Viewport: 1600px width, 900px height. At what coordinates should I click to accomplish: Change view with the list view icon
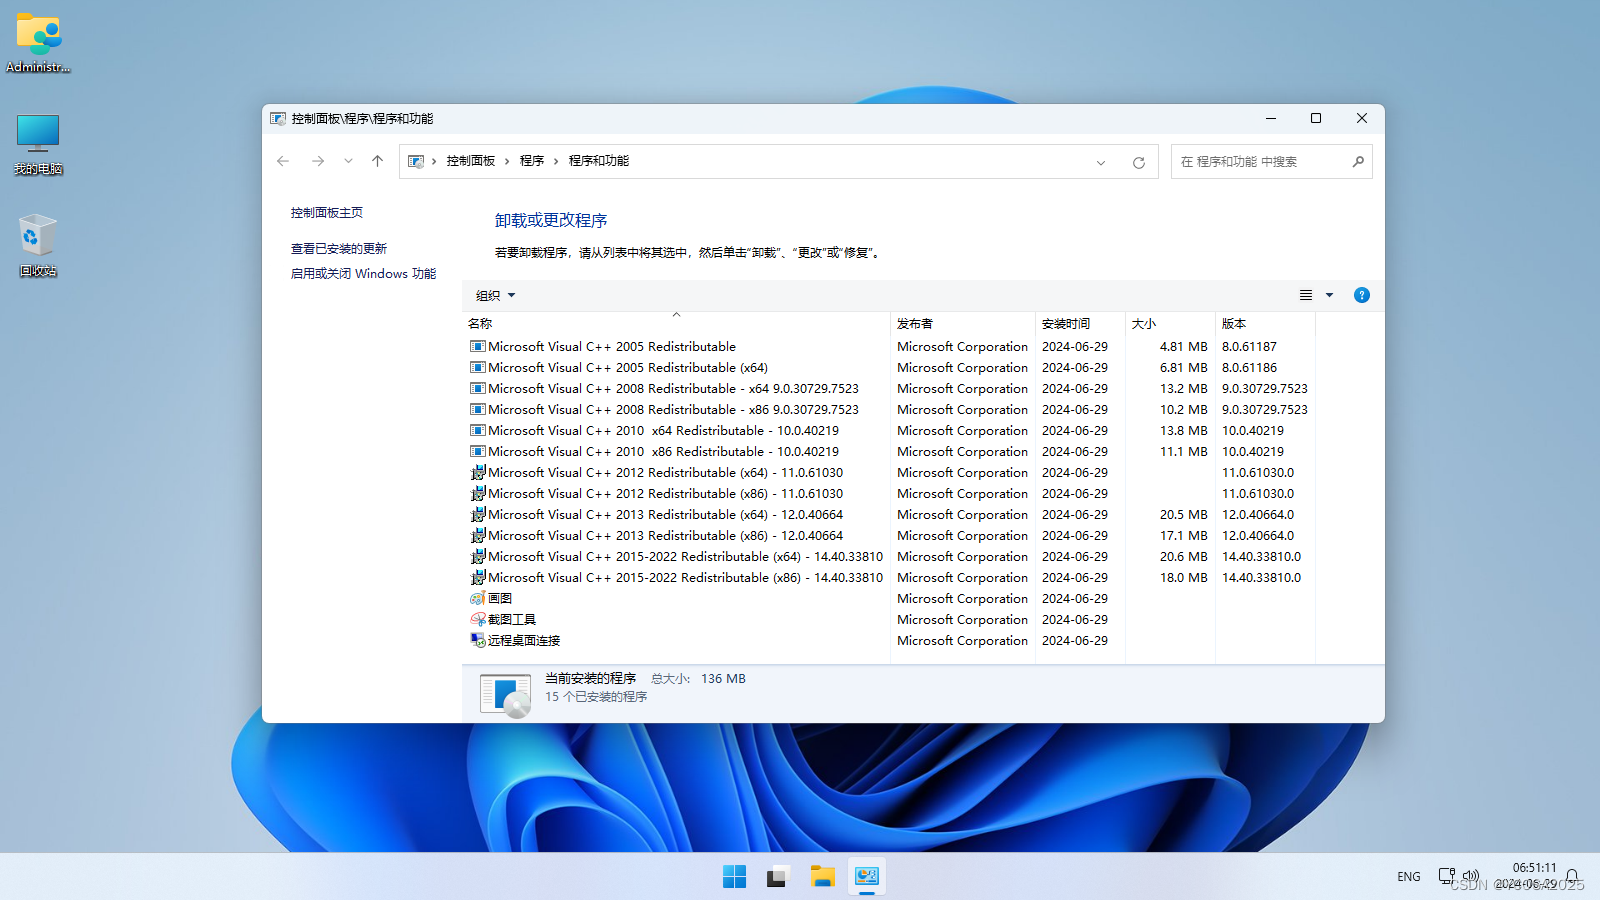pos(1306,295)
